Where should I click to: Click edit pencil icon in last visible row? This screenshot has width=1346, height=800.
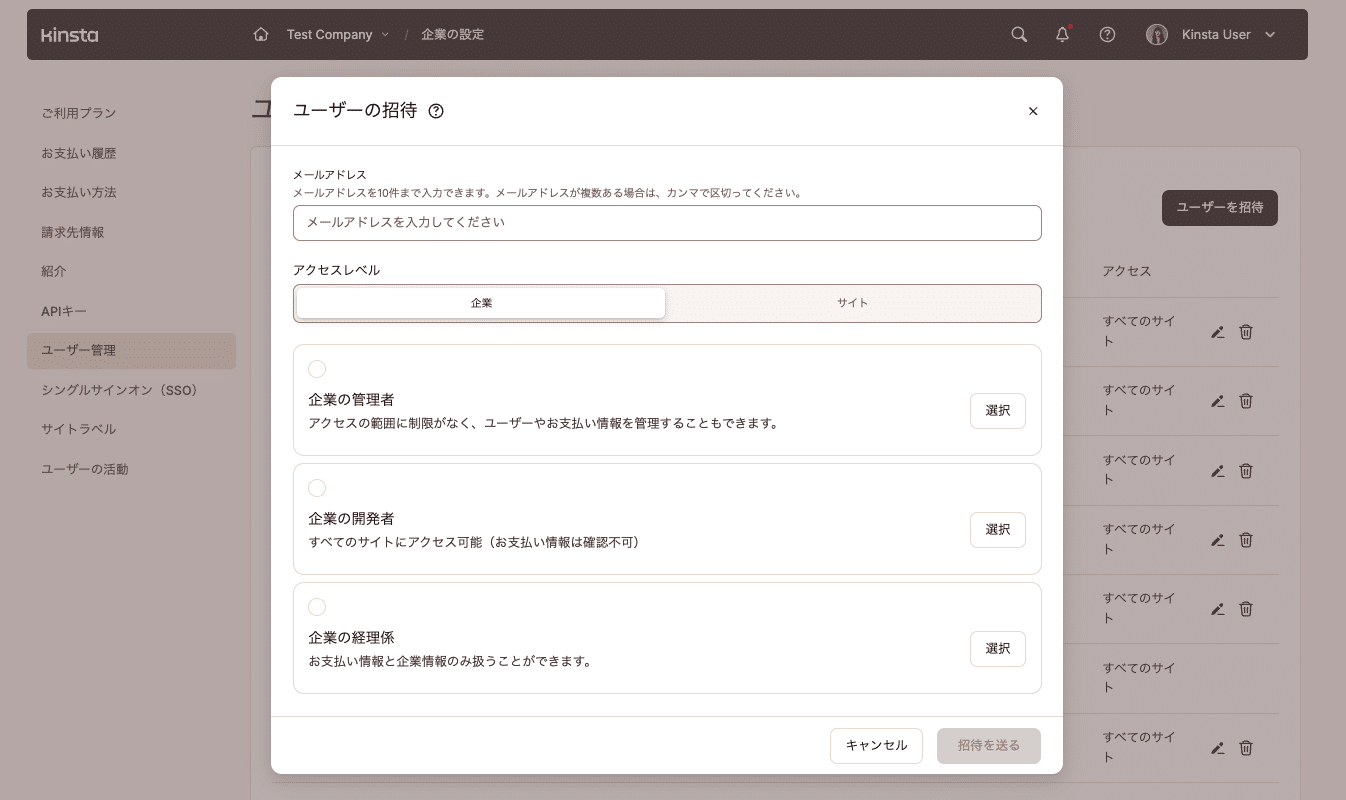[x=1217, y=748]
